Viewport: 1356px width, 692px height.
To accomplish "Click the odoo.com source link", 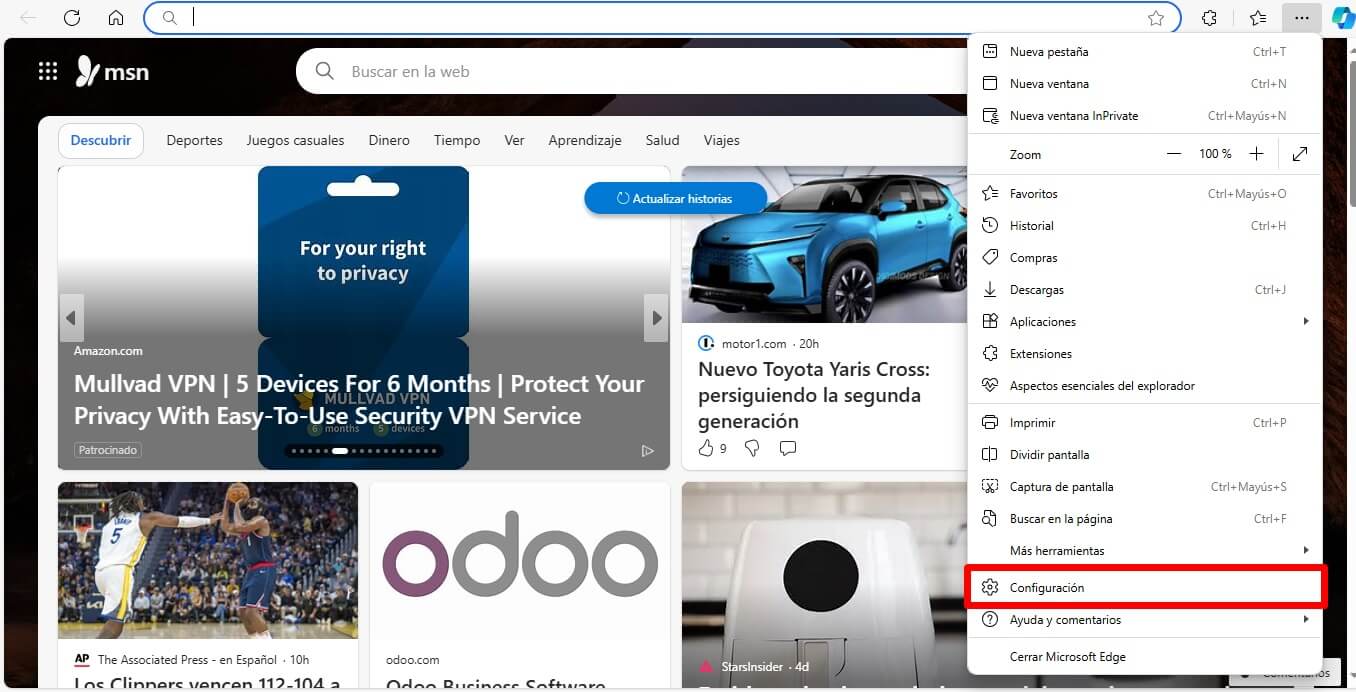I will 413,660.
